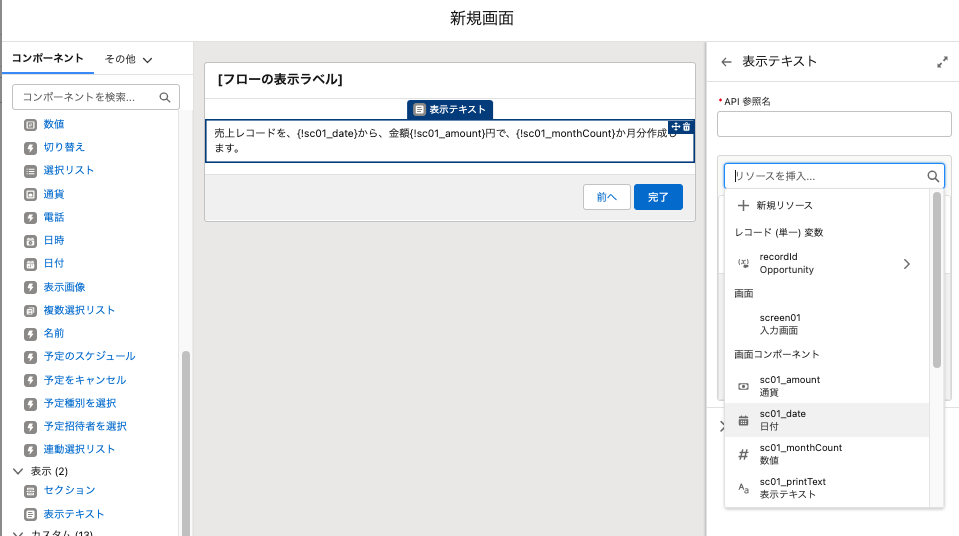
Task: Click the 完了 button
Action: coord(658,197)
